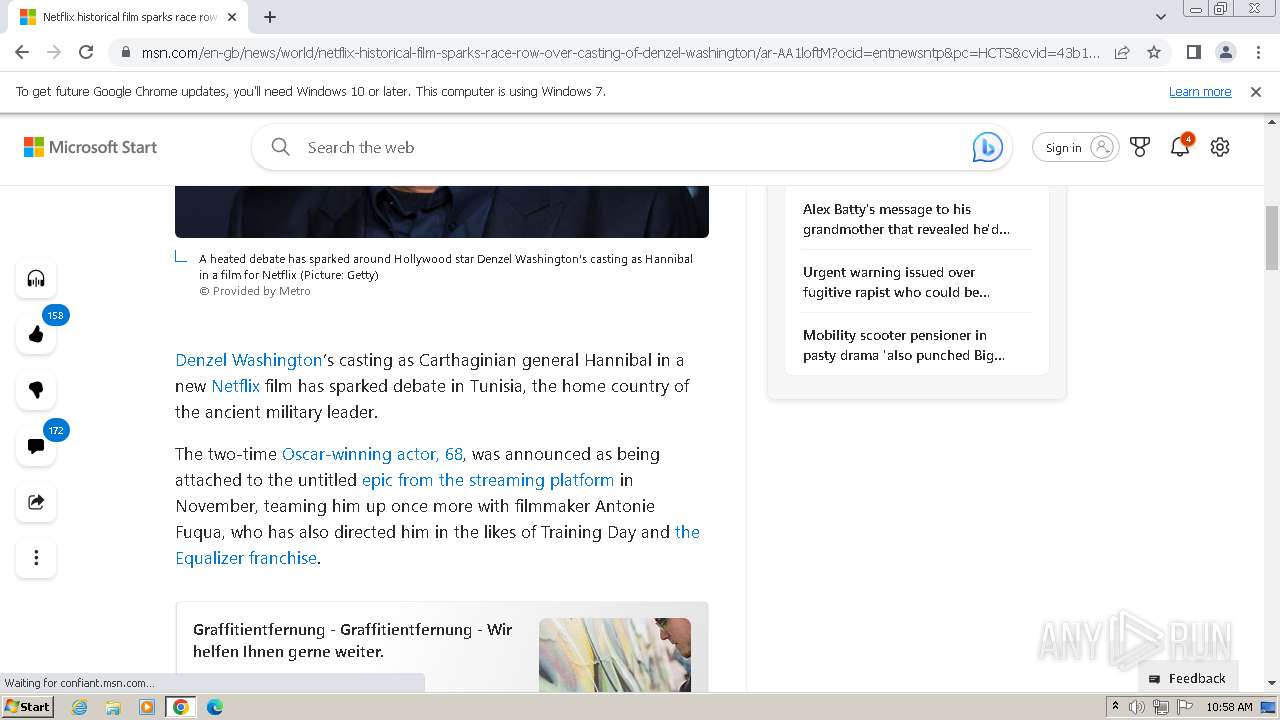
Task: Dislike the article with thumbs down
Action: pyautogui.click(x=36, y=390)
